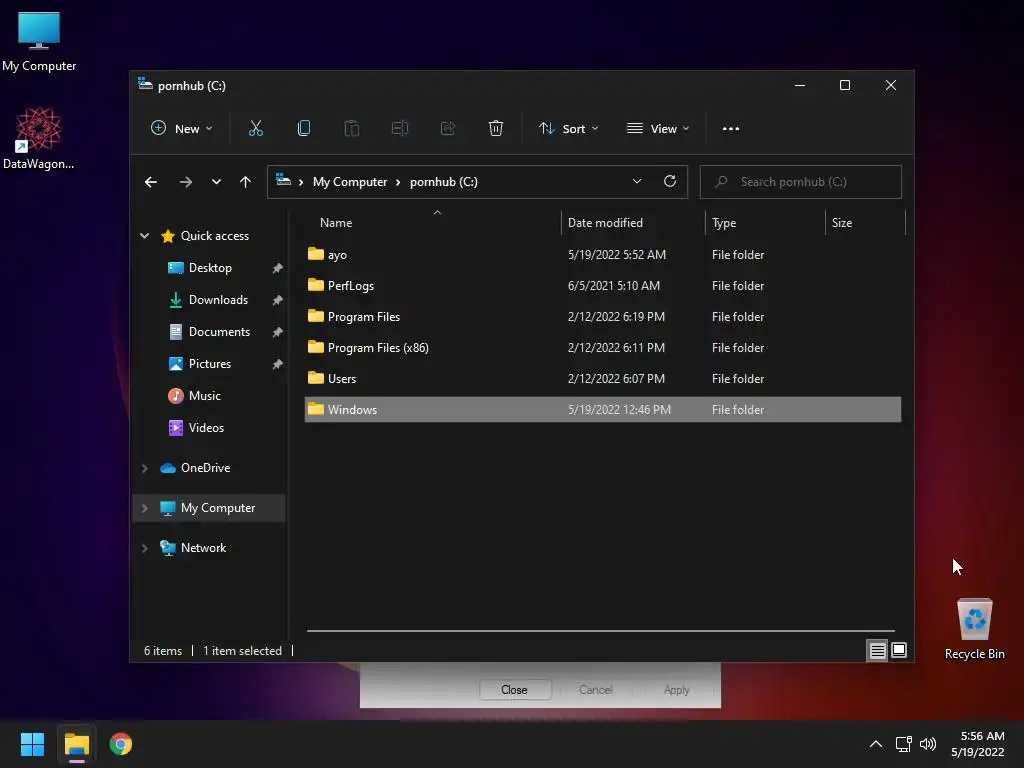Open recent locations dropdown arrow

tap(216, 182)
